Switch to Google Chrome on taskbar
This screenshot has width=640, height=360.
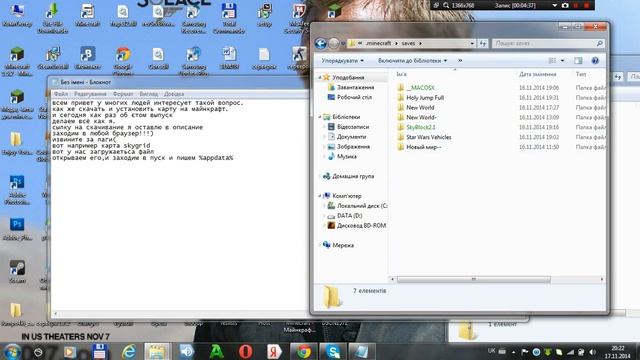[304, 351]
